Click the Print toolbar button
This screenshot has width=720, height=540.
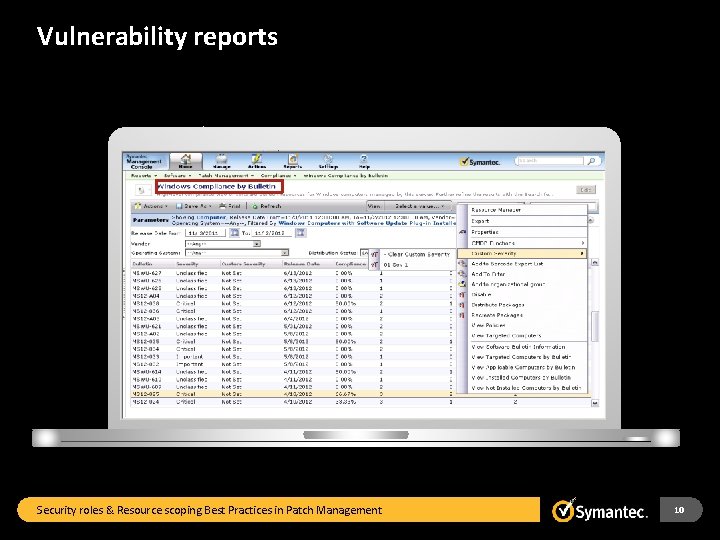[x=230, y=206]
